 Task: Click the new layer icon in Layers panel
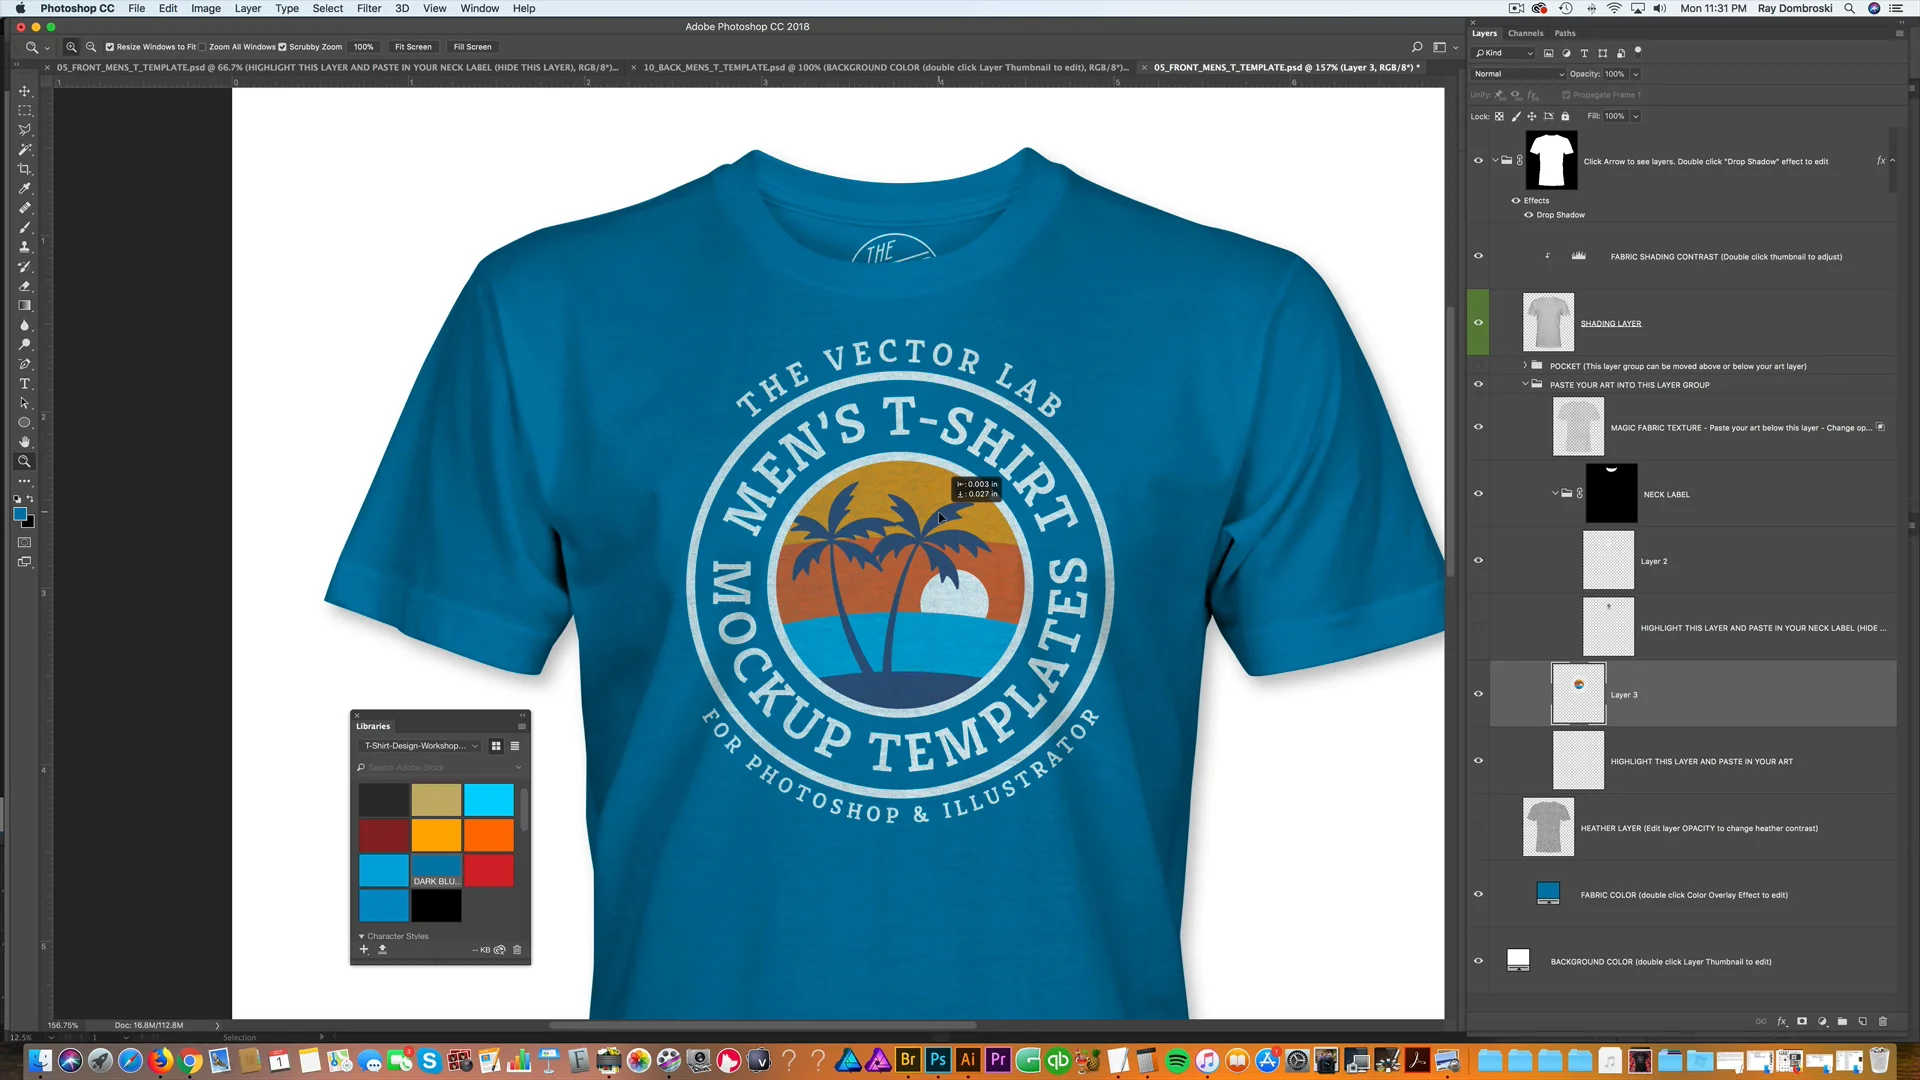1862,1022
